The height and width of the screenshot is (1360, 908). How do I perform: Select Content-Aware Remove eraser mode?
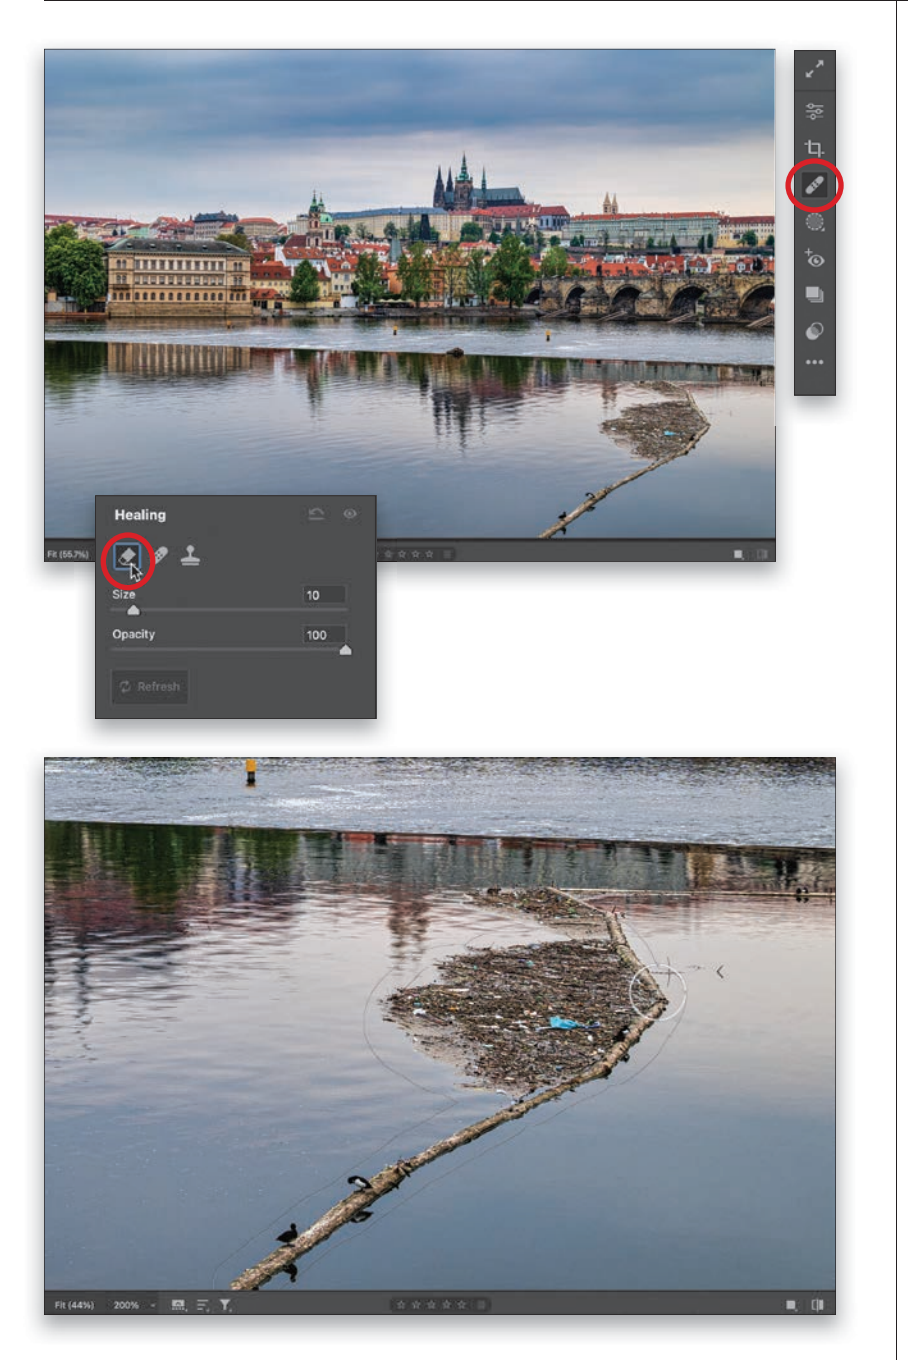127,556
